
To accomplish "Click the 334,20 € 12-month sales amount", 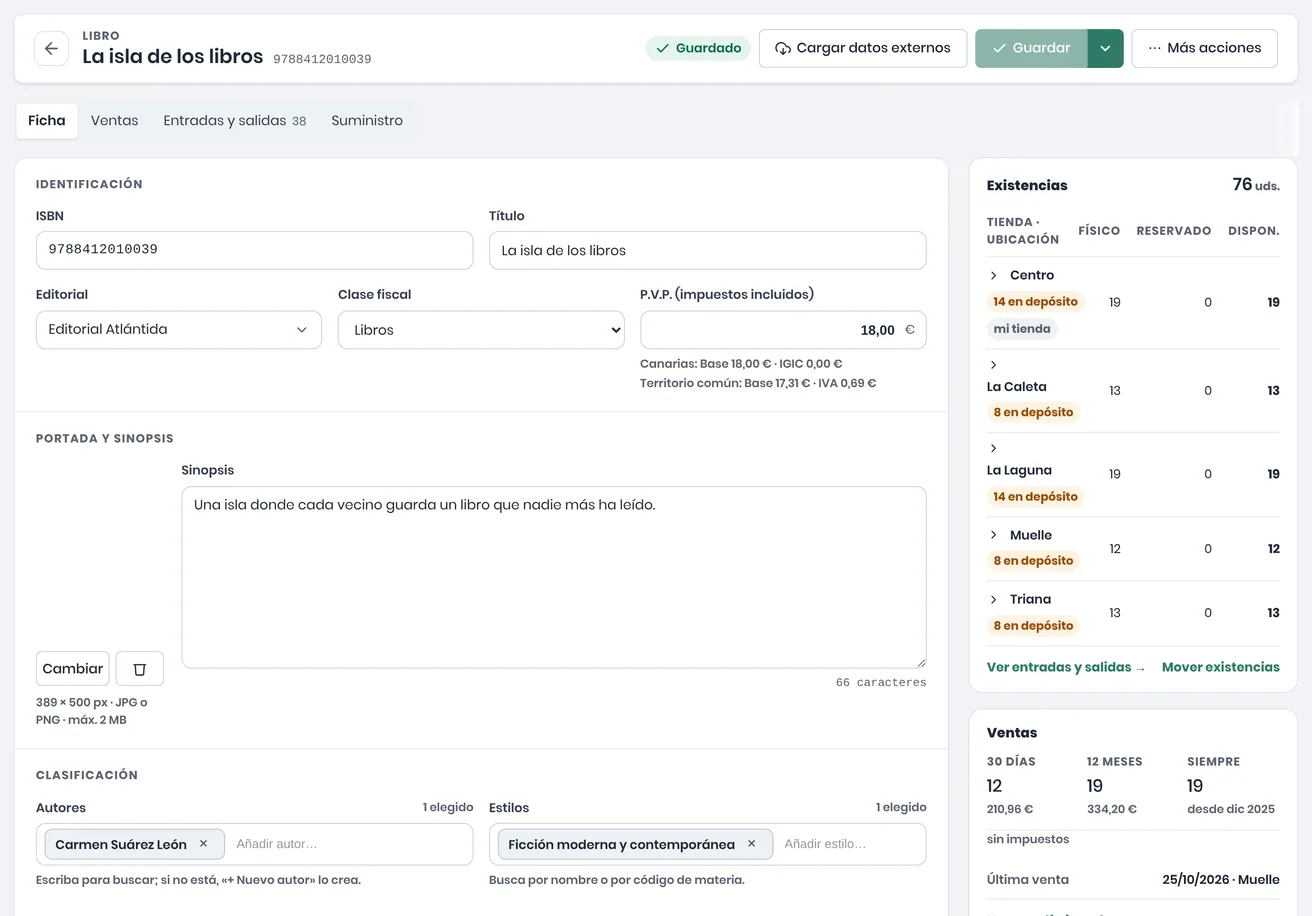I will [x=1112, y=809].
